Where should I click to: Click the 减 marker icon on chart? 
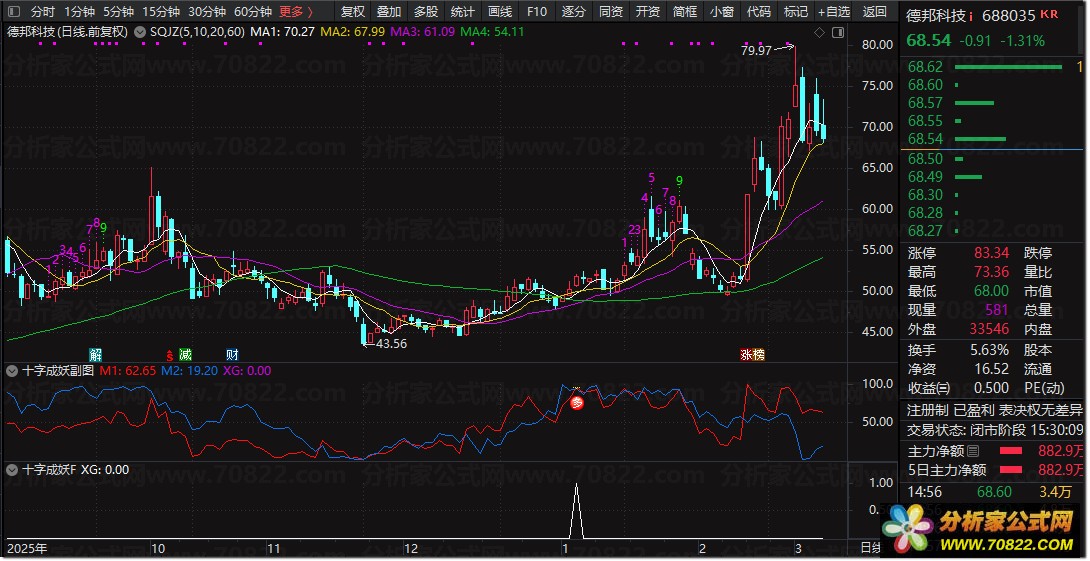[185, 354]
